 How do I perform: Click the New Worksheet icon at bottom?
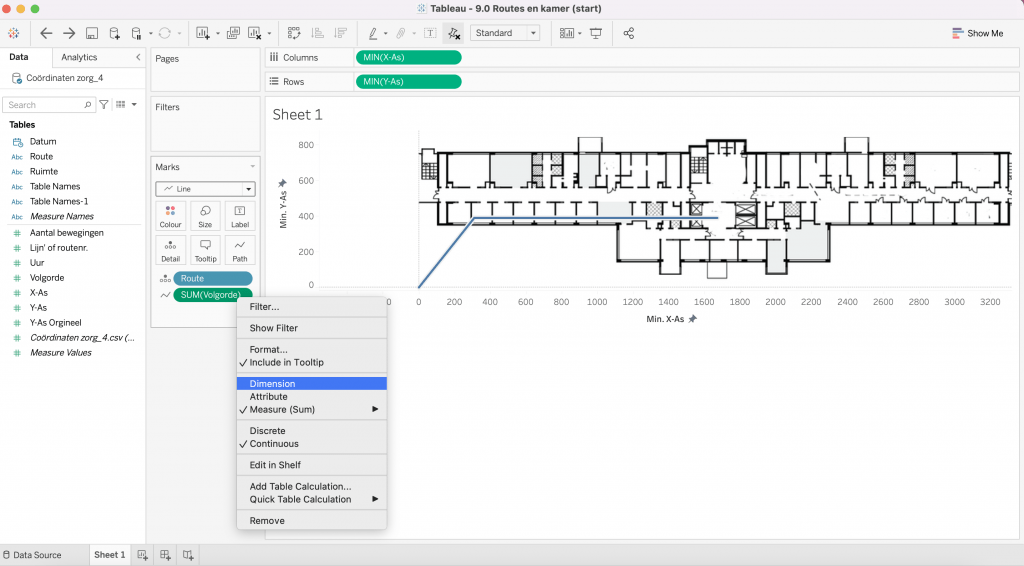[143, 555]
